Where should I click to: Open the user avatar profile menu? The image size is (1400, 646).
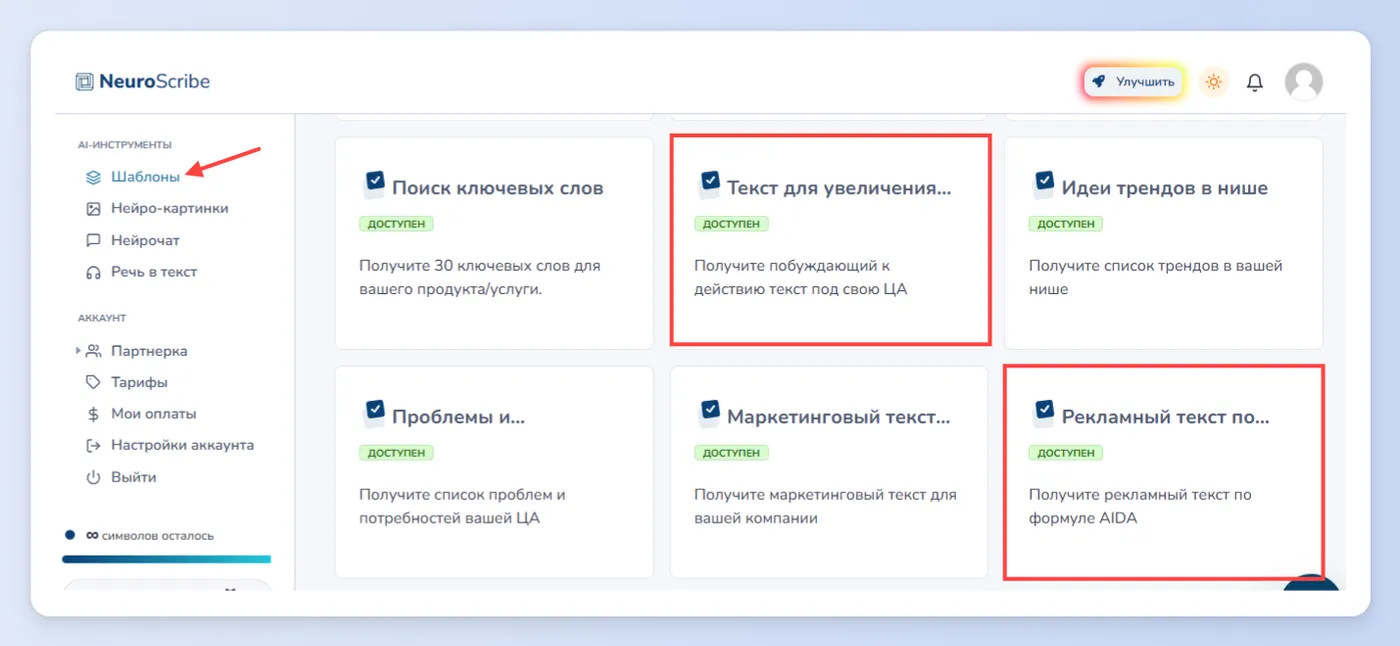click(1303, 82)
